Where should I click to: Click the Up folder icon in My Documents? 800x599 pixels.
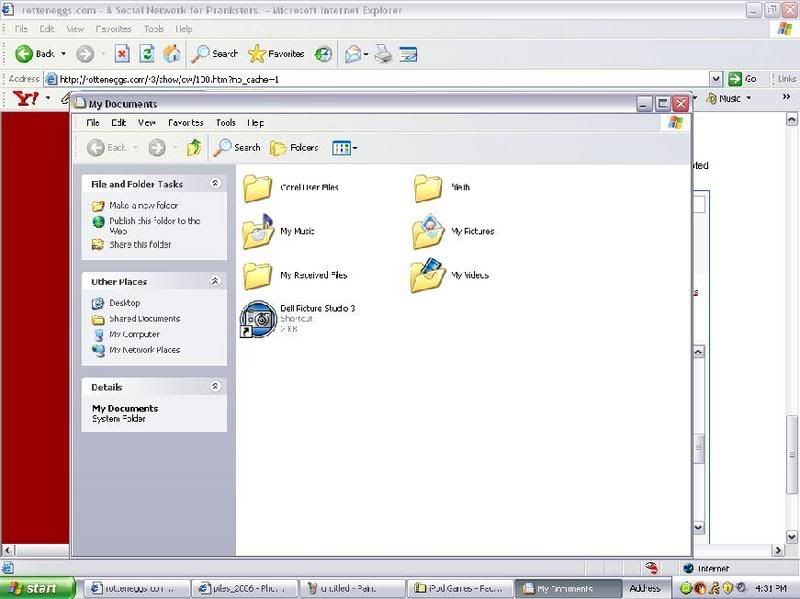click(x=194, y=148)
